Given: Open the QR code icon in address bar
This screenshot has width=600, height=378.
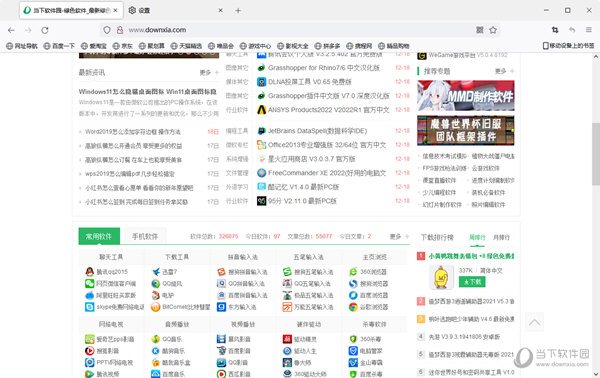Looking at the screenshot, I should [x=479, y=30].
